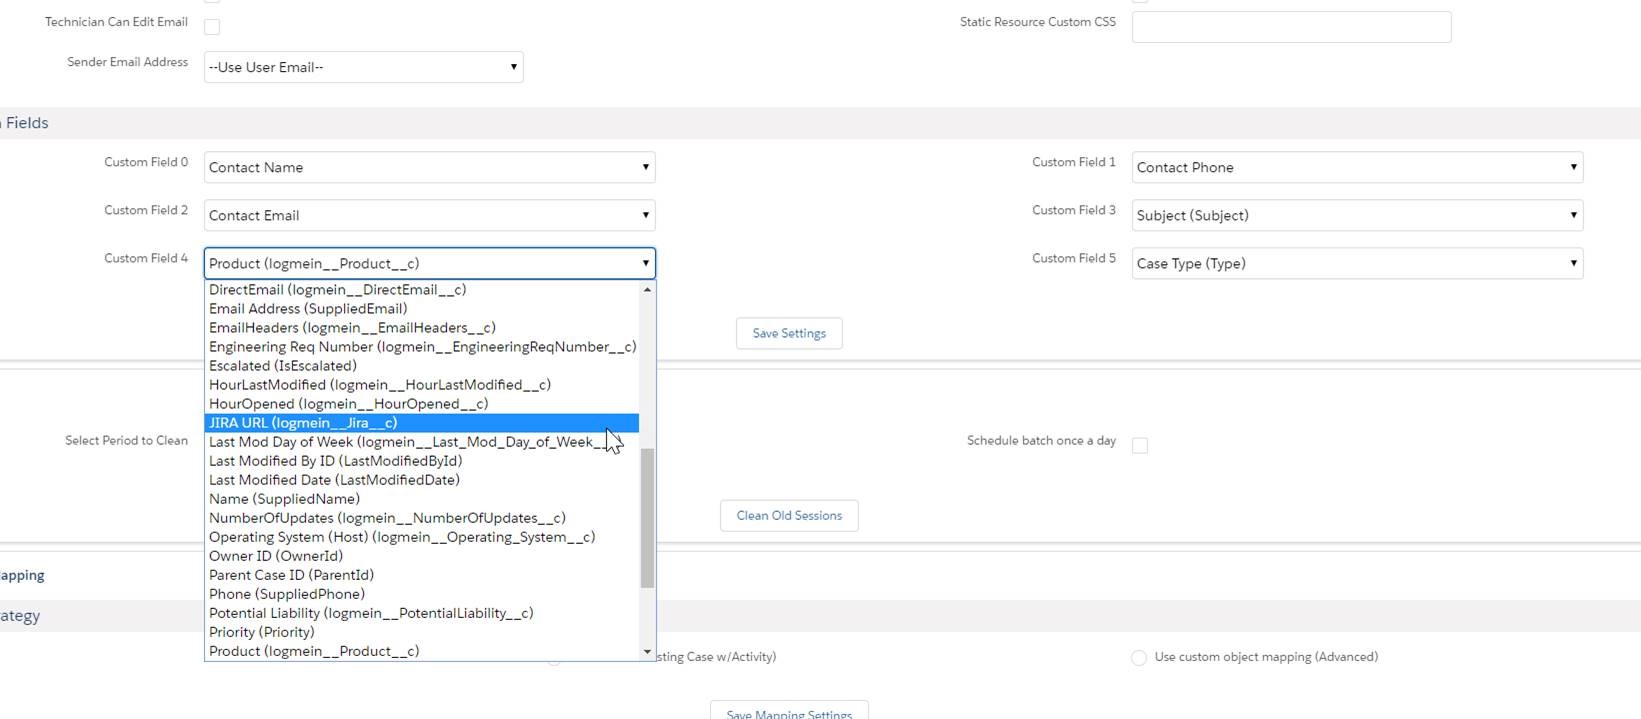Viewport: 1641px width, 719px height.
Task: Choose HourLastModified option
Action: [421, 385]
